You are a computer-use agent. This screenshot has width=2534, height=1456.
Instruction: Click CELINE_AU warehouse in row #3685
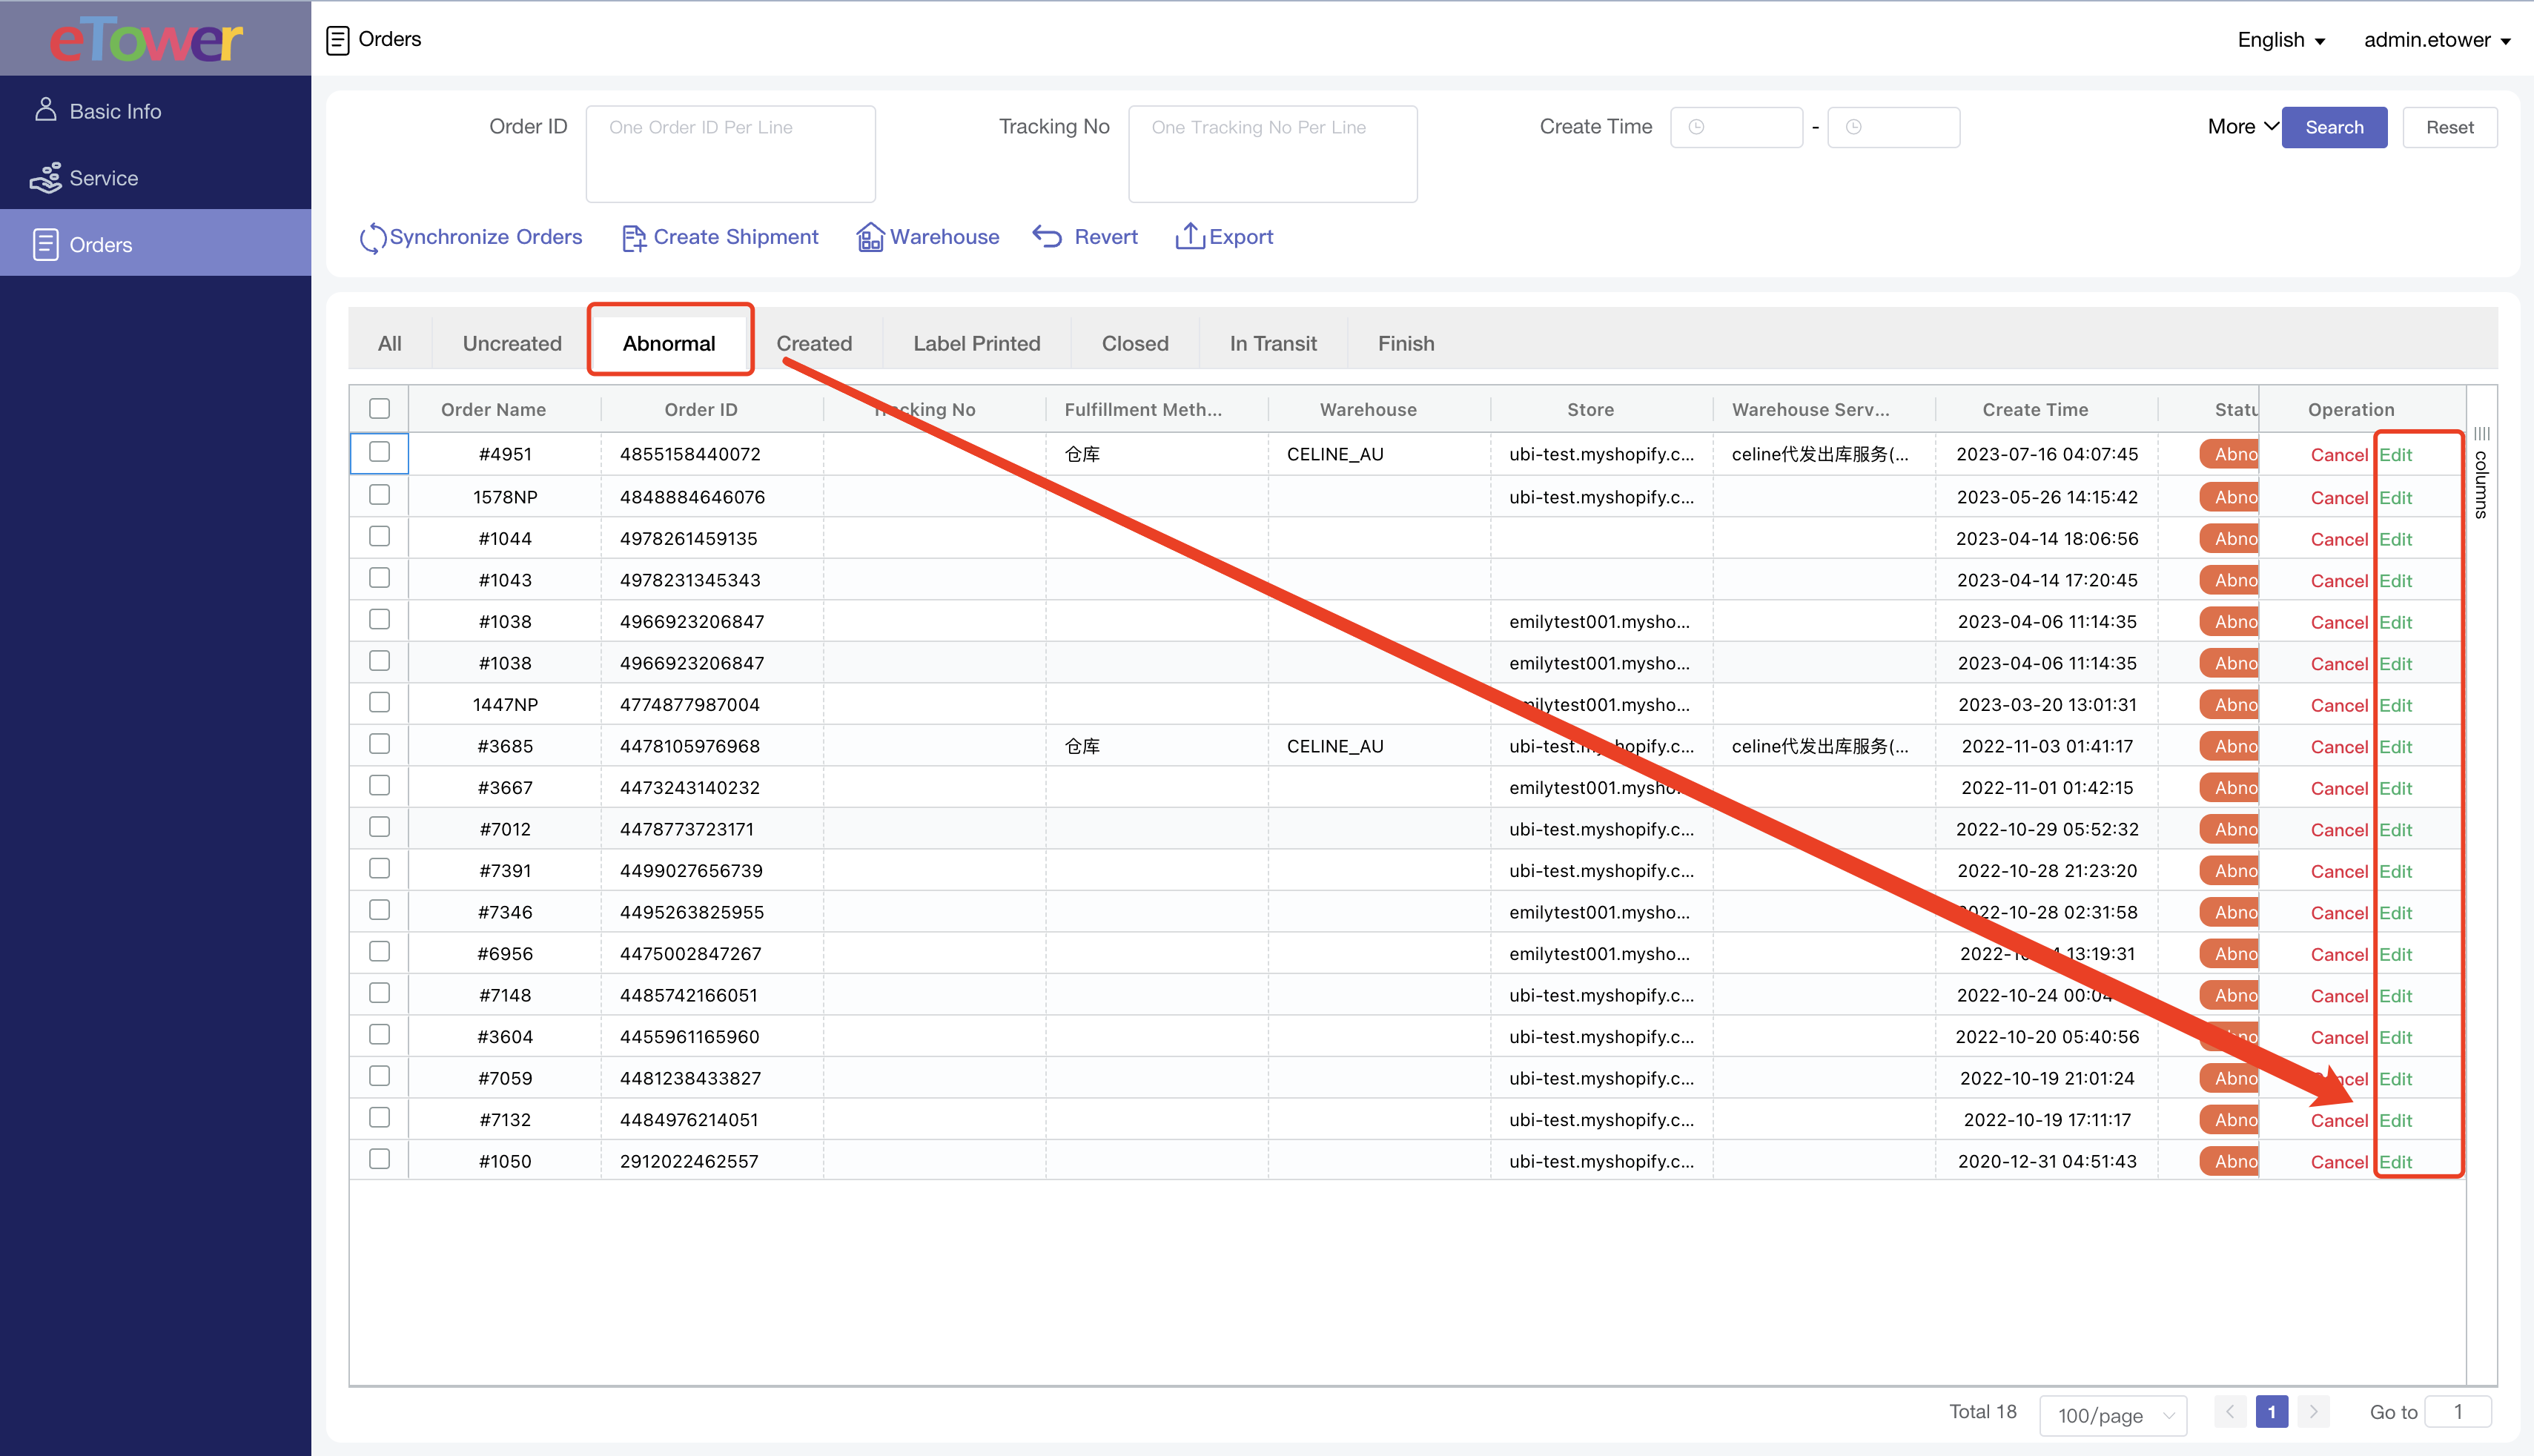pos(1335,746)
